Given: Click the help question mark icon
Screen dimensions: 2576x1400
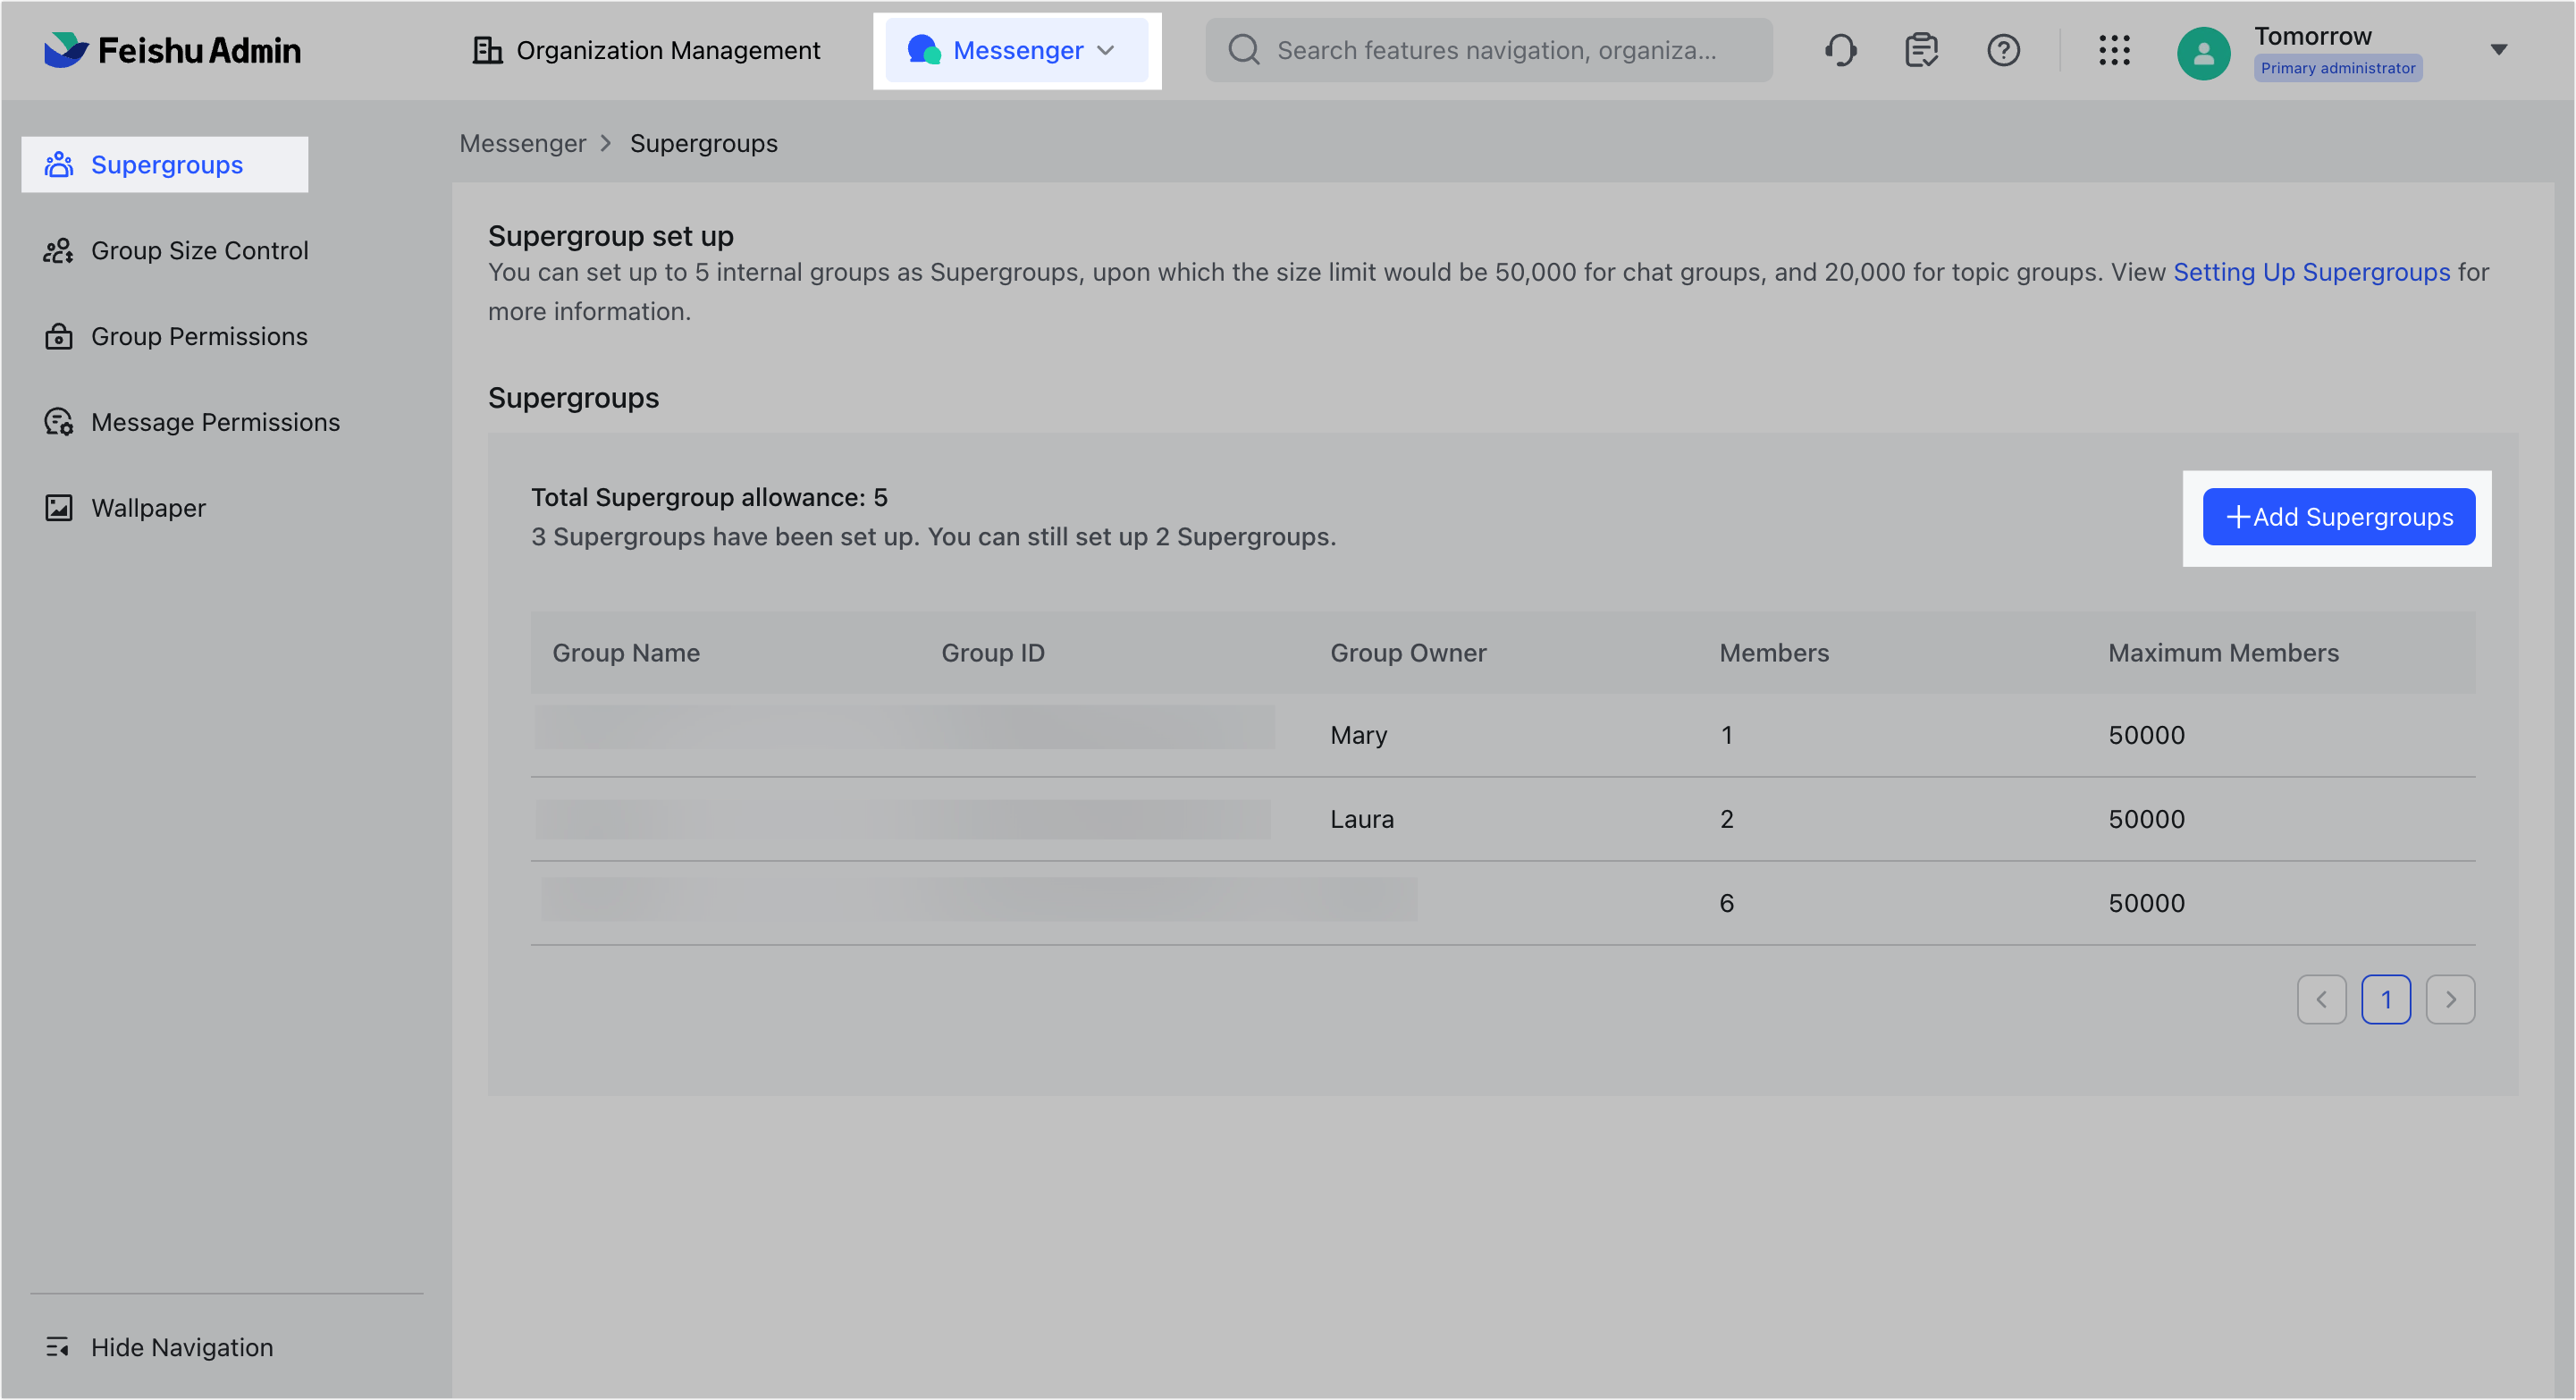Looking at the screenshot, I should [x=2003, y=50].
